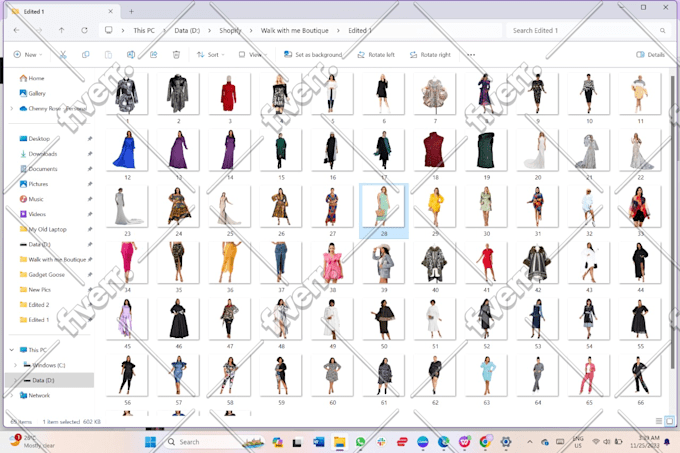The height and width of the screenshot is (453, 680).
Task: Show hidden system tray icons chevron
Action: click(530, 442)
